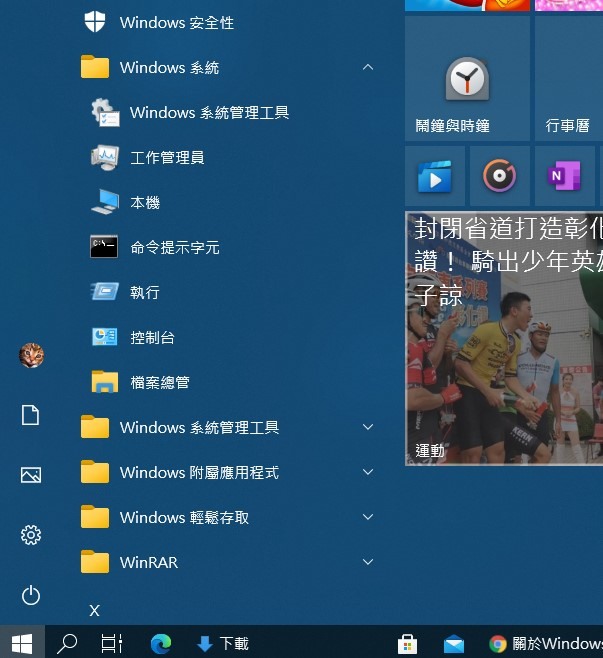Select the Windows 安全性 label text
603x658 pixels.
177,22
